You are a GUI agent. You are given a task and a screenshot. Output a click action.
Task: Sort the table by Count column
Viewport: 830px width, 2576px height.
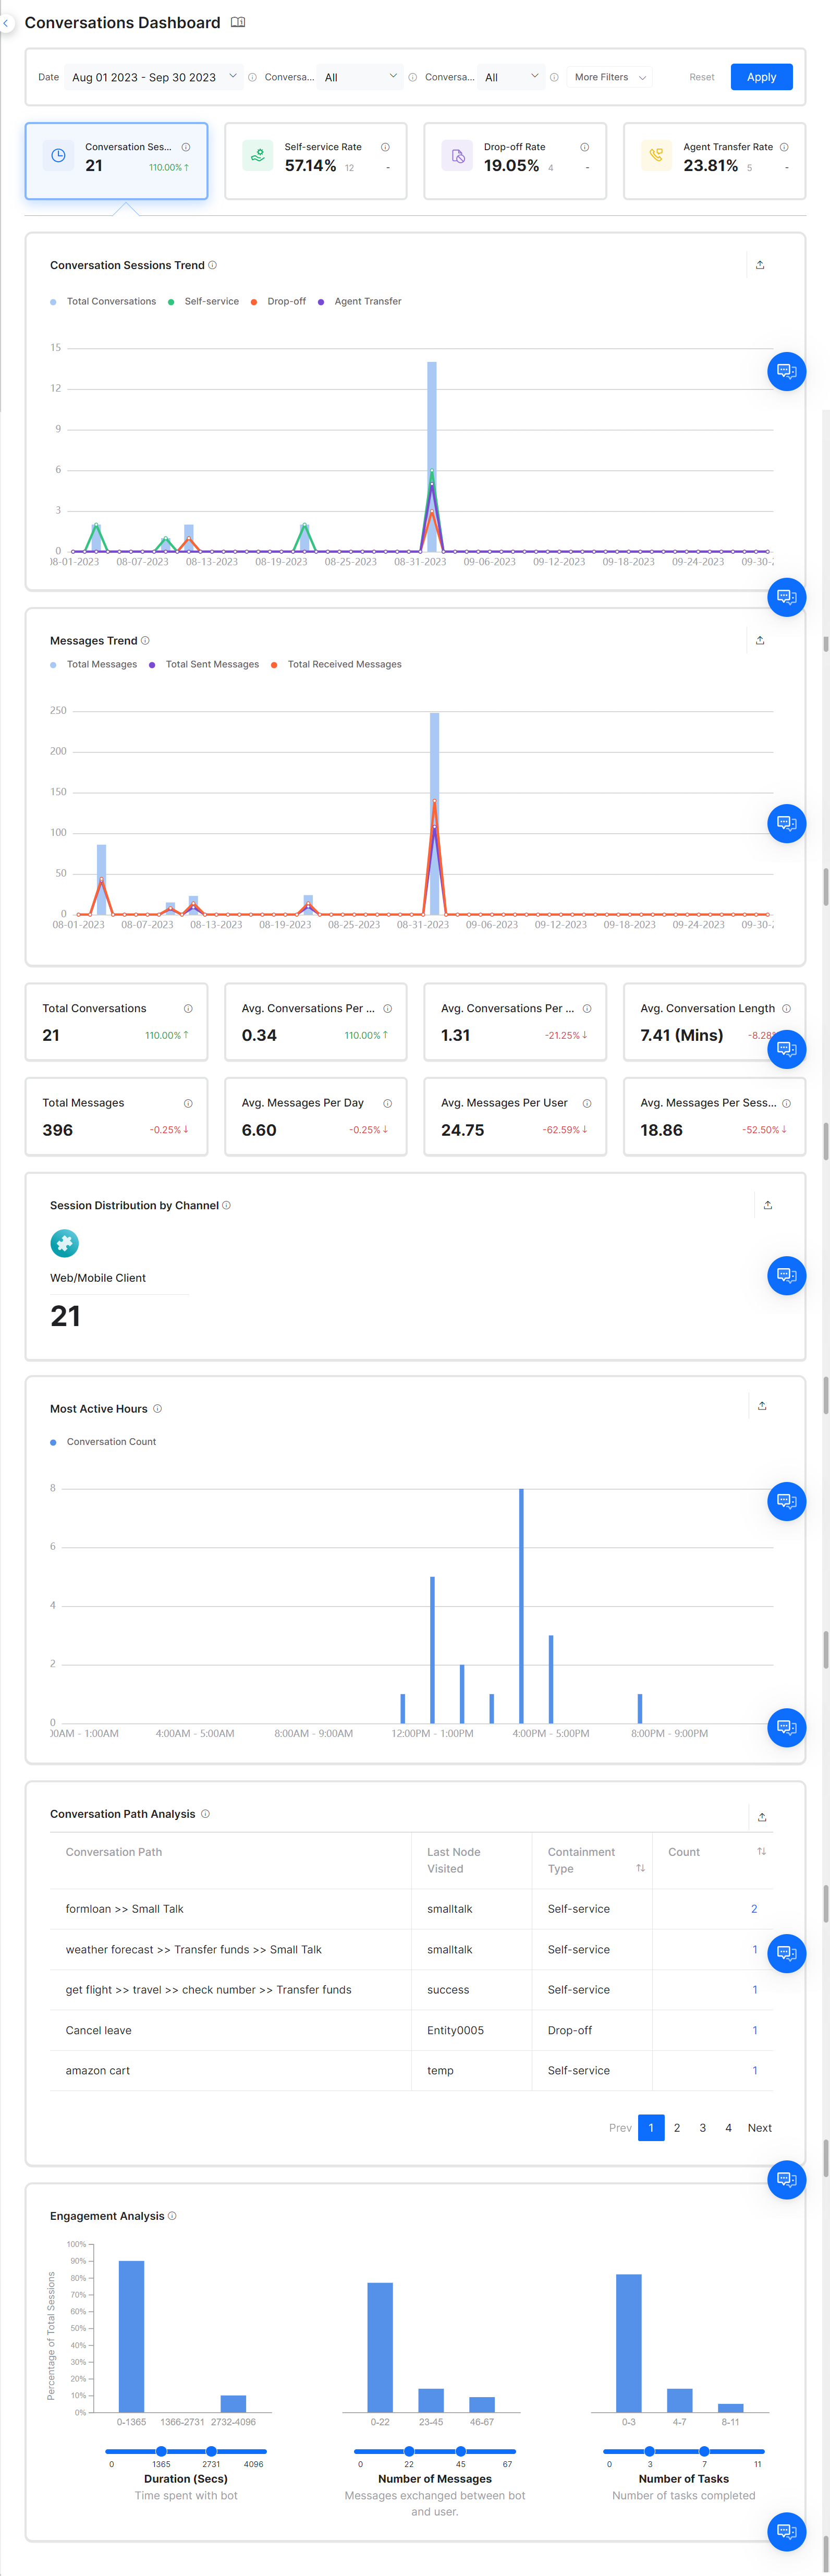[761, 1851]
